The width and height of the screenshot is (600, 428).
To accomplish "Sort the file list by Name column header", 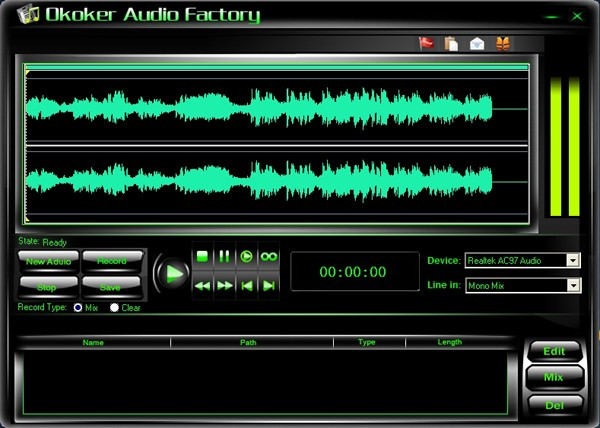I will (93, 342).
